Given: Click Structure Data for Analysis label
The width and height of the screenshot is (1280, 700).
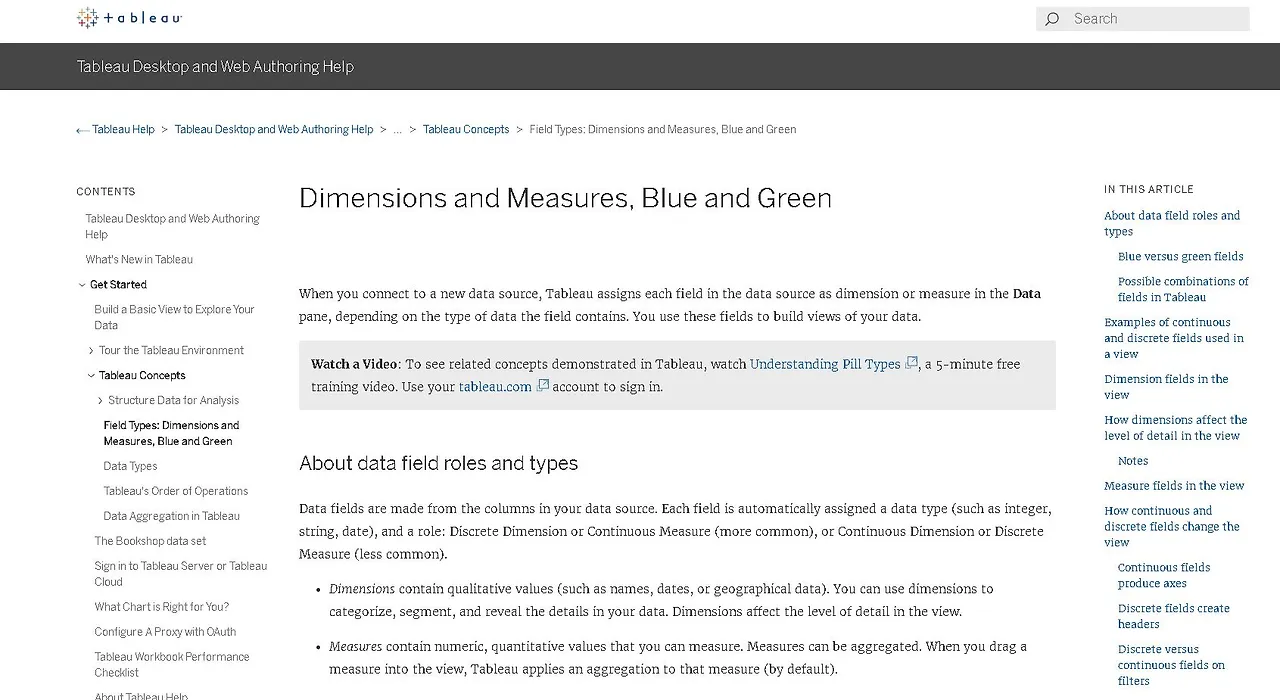Looking at the screenshot, I should 174,401.
